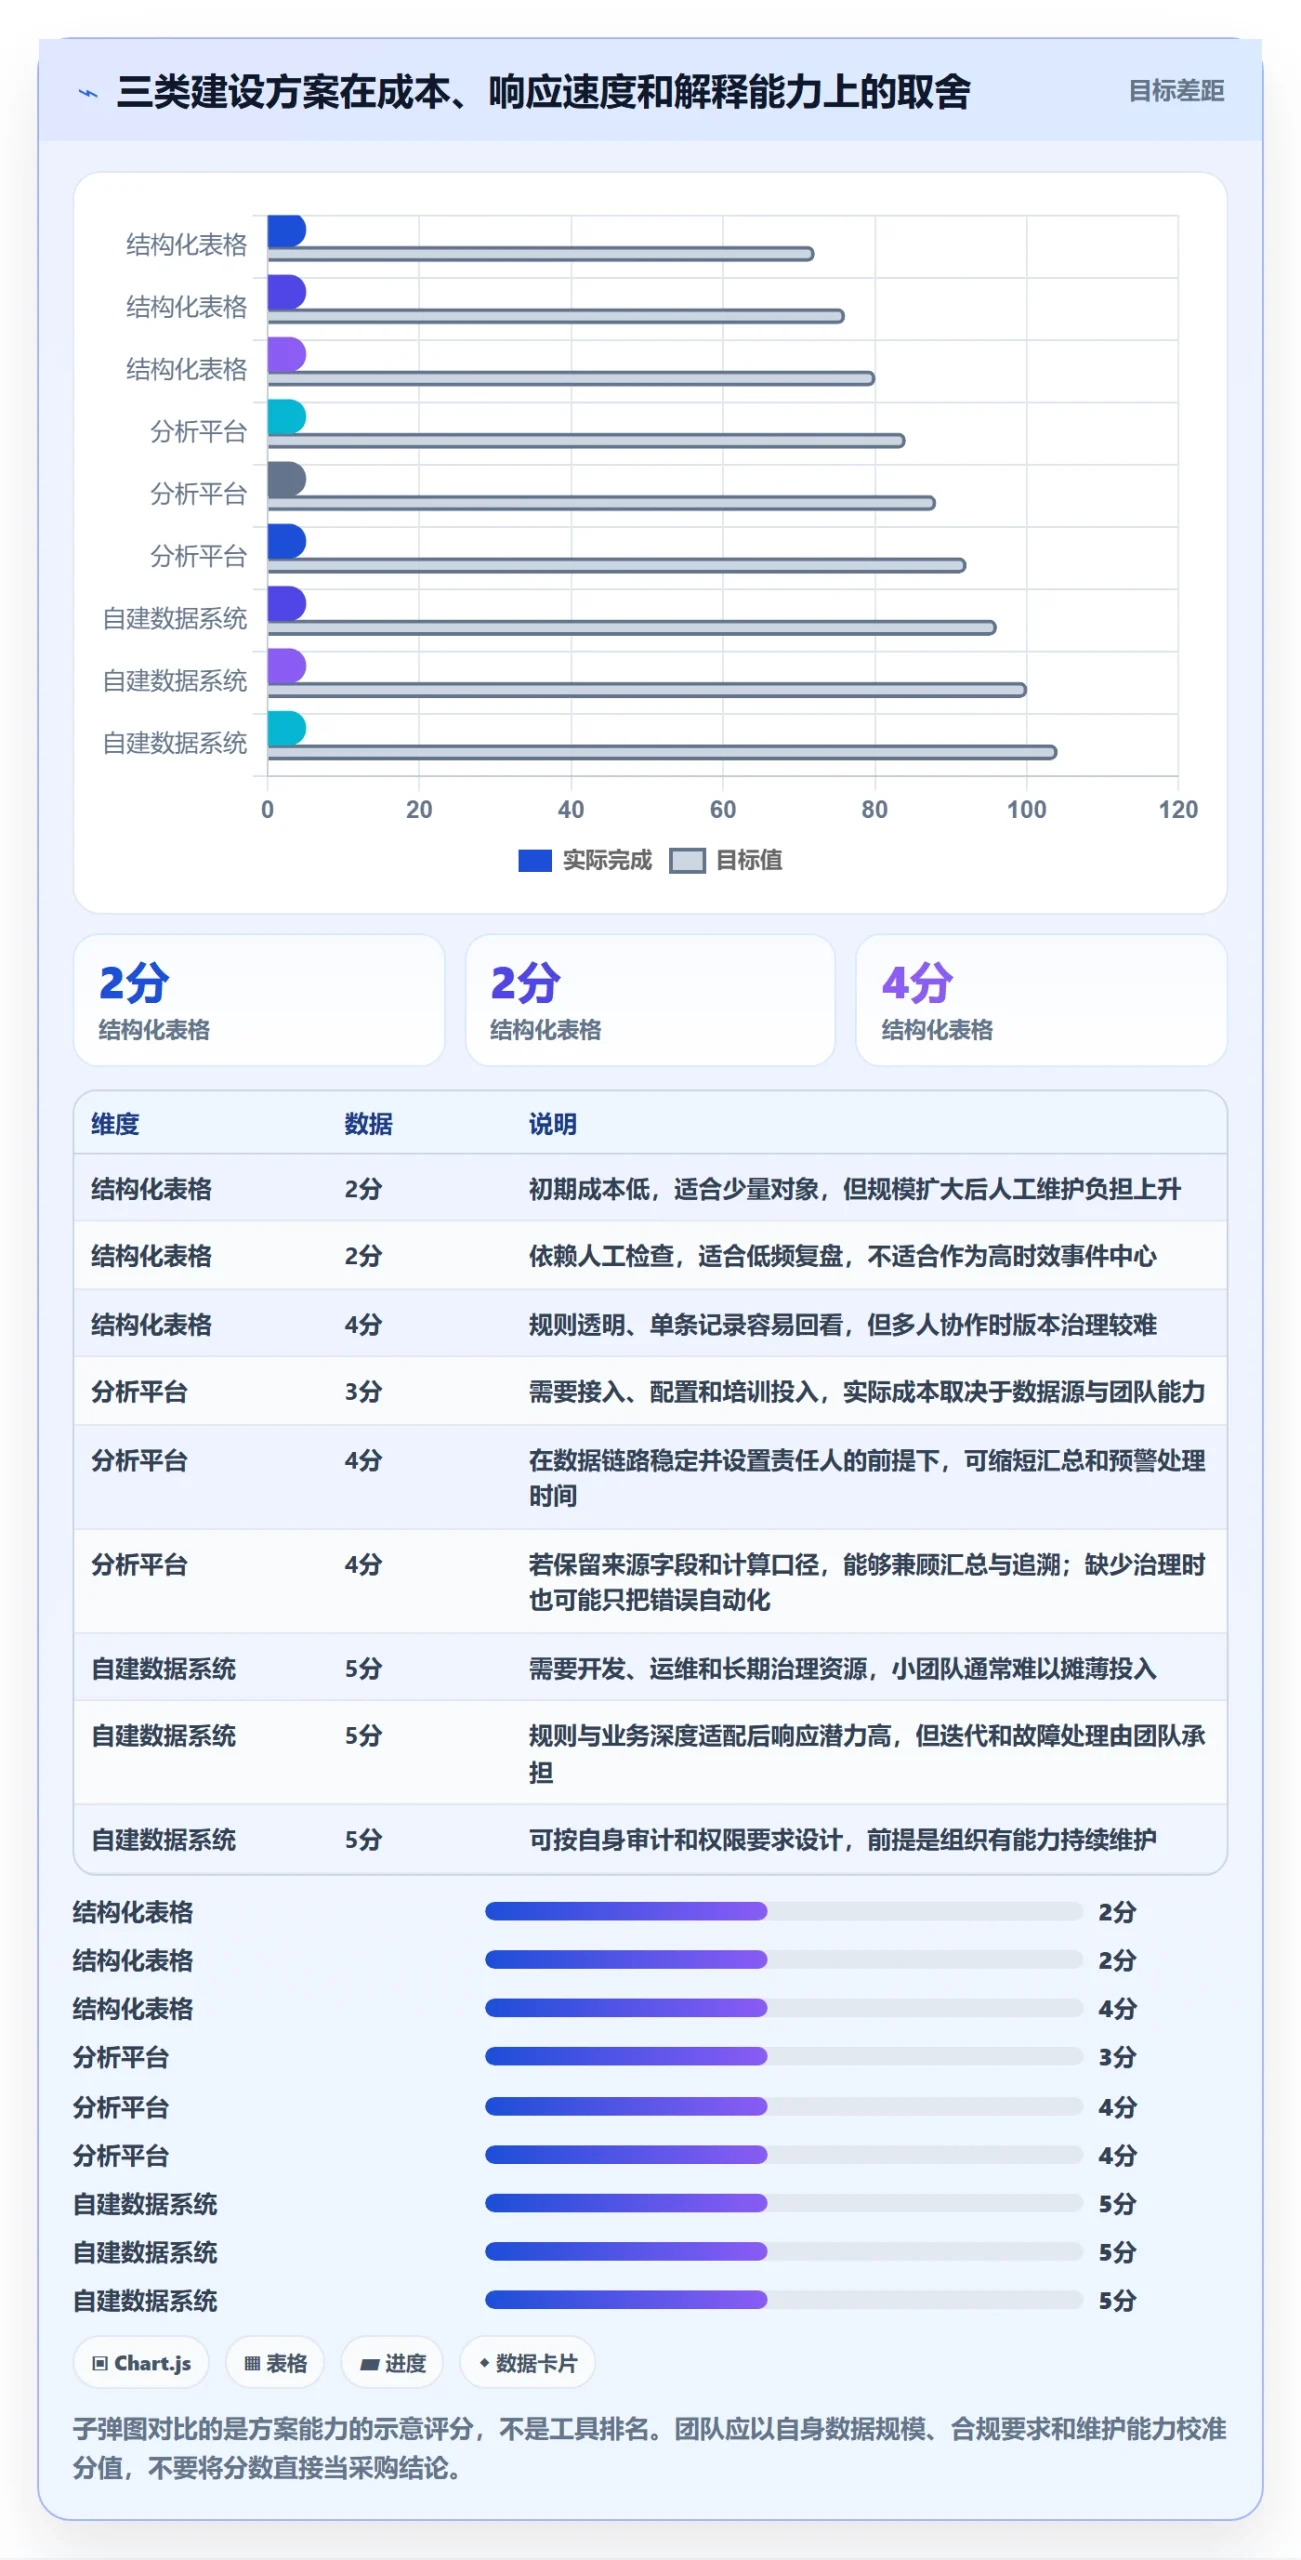Click the grid icon in 表格 tag
Viewport: 1301px width, 2560px height.
click(x=252, y=2363)
